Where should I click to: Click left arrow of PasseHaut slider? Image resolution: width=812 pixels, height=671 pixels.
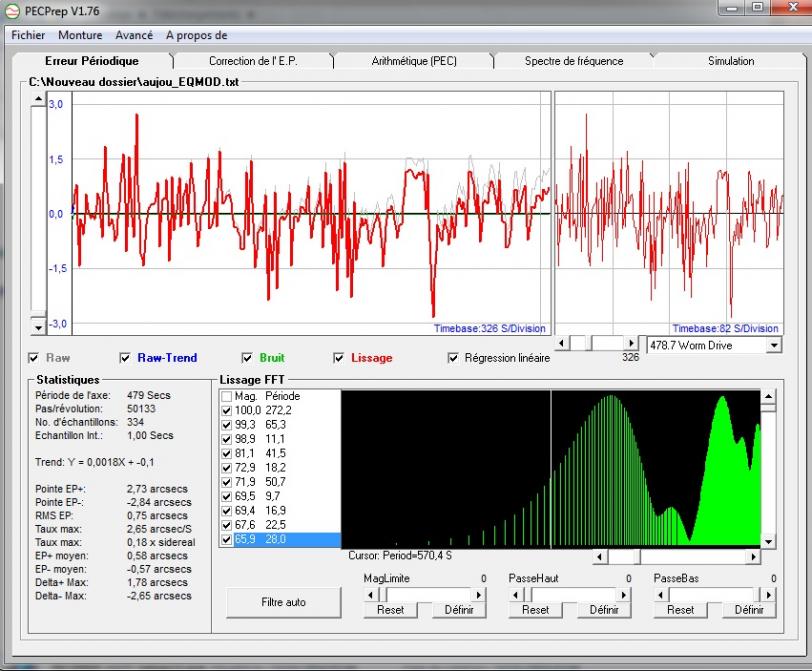coord(517,594)
